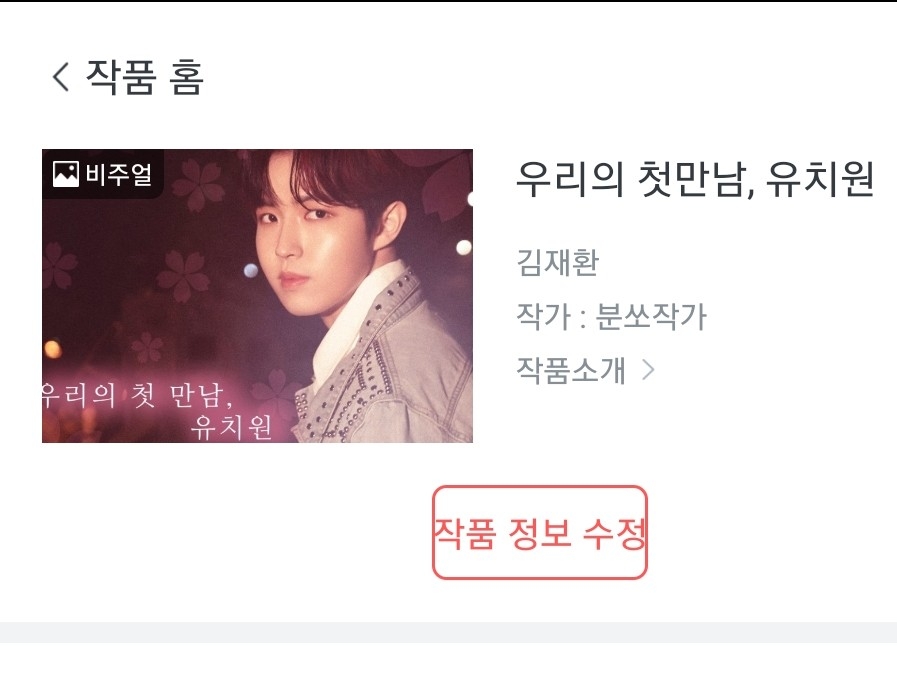This screenshot has width=897, height=673.
Task: Click the 작품 홈 header title
Action: [x=145, y=77]
